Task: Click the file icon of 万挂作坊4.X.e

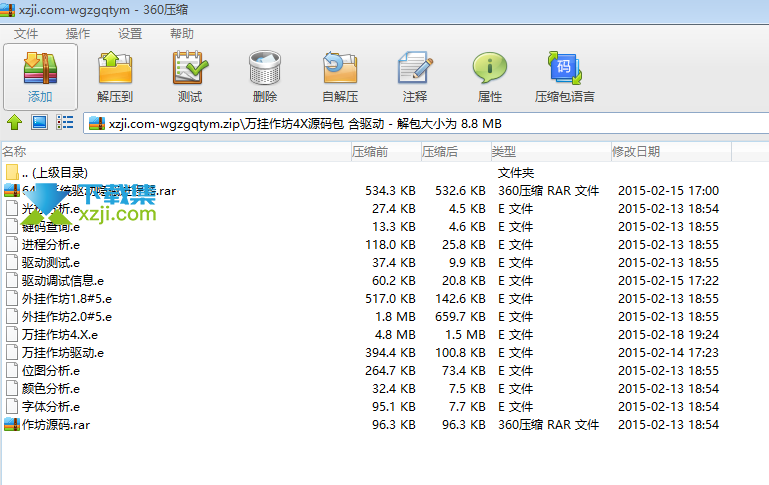Action: [12, 335]
